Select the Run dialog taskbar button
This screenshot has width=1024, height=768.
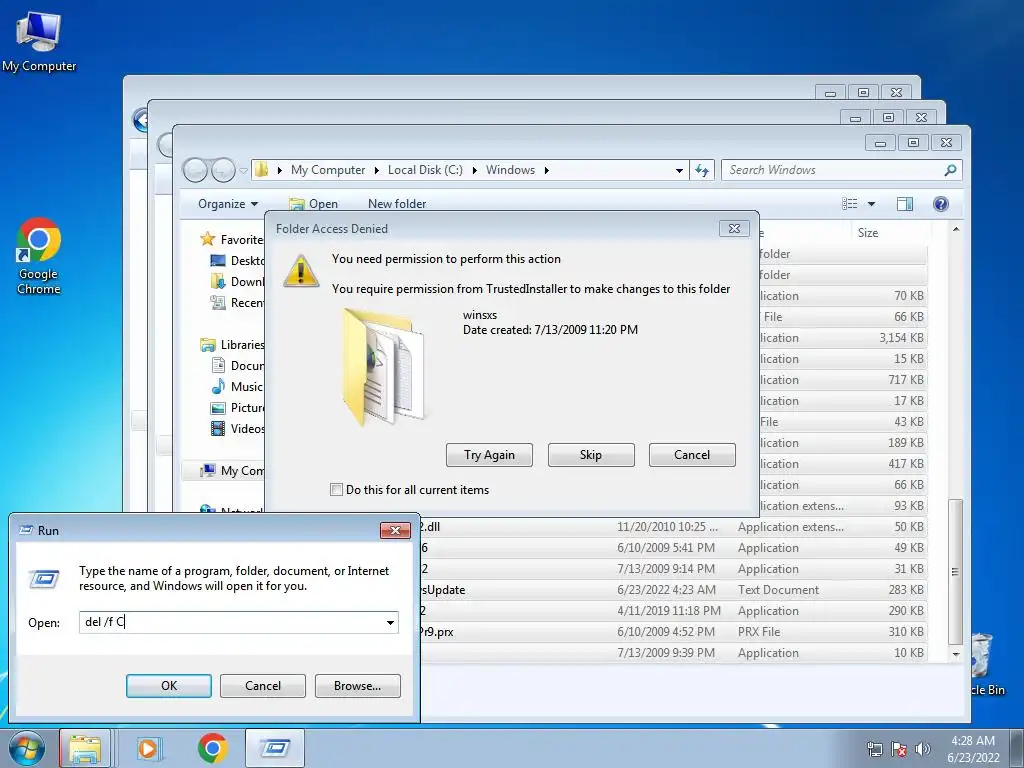click(275, 748)
